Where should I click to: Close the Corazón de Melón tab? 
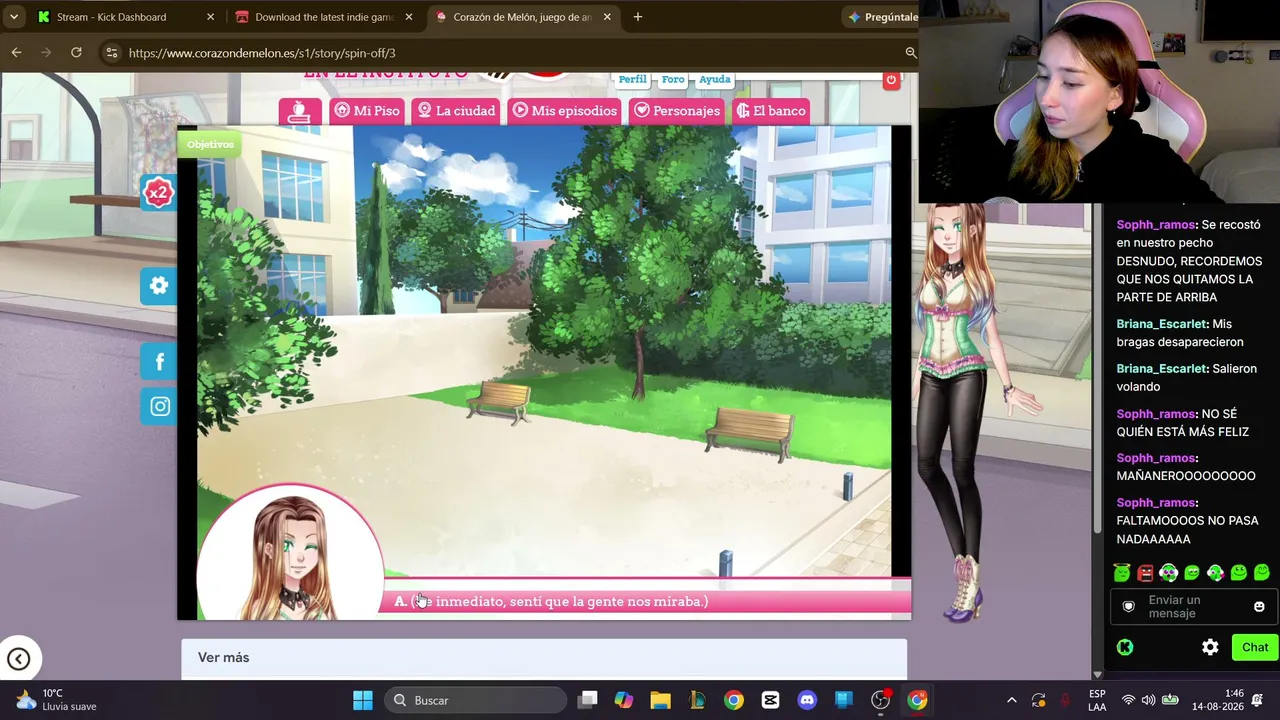(607, 17)
